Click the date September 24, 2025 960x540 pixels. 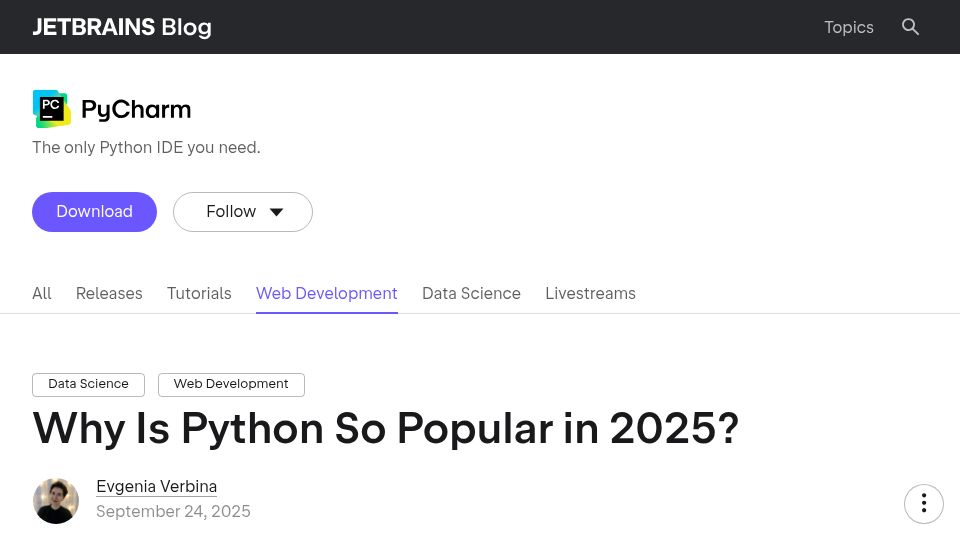(x=173, y=511)
